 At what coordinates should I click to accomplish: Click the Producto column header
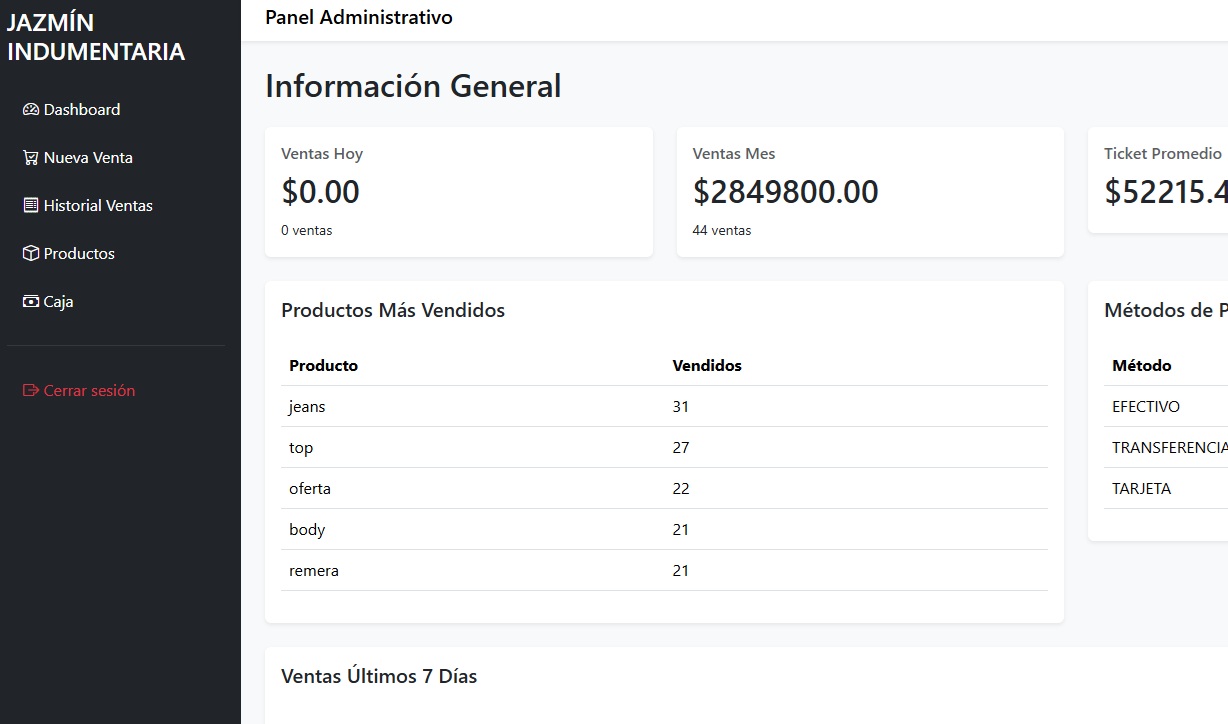(324, 366)
